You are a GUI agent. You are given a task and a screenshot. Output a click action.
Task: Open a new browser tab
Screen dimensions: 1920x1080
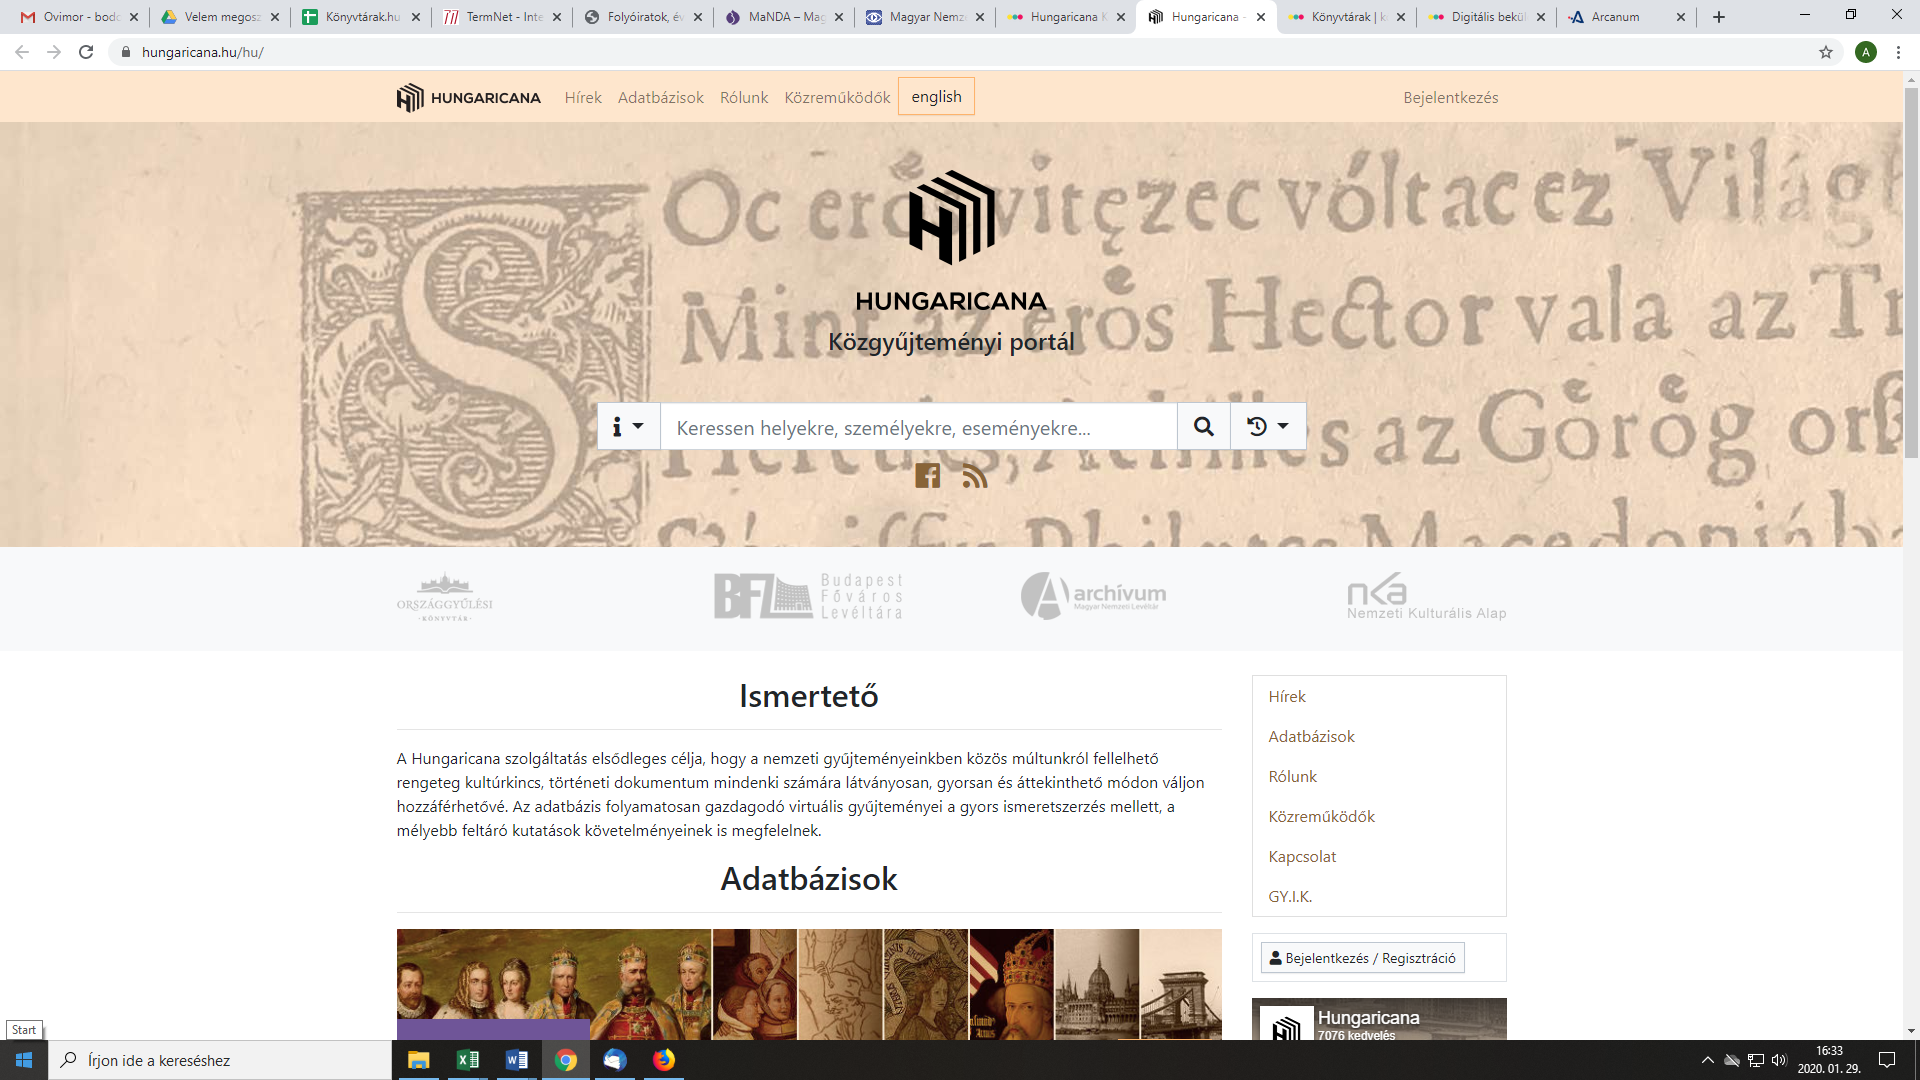[1719, 17]
